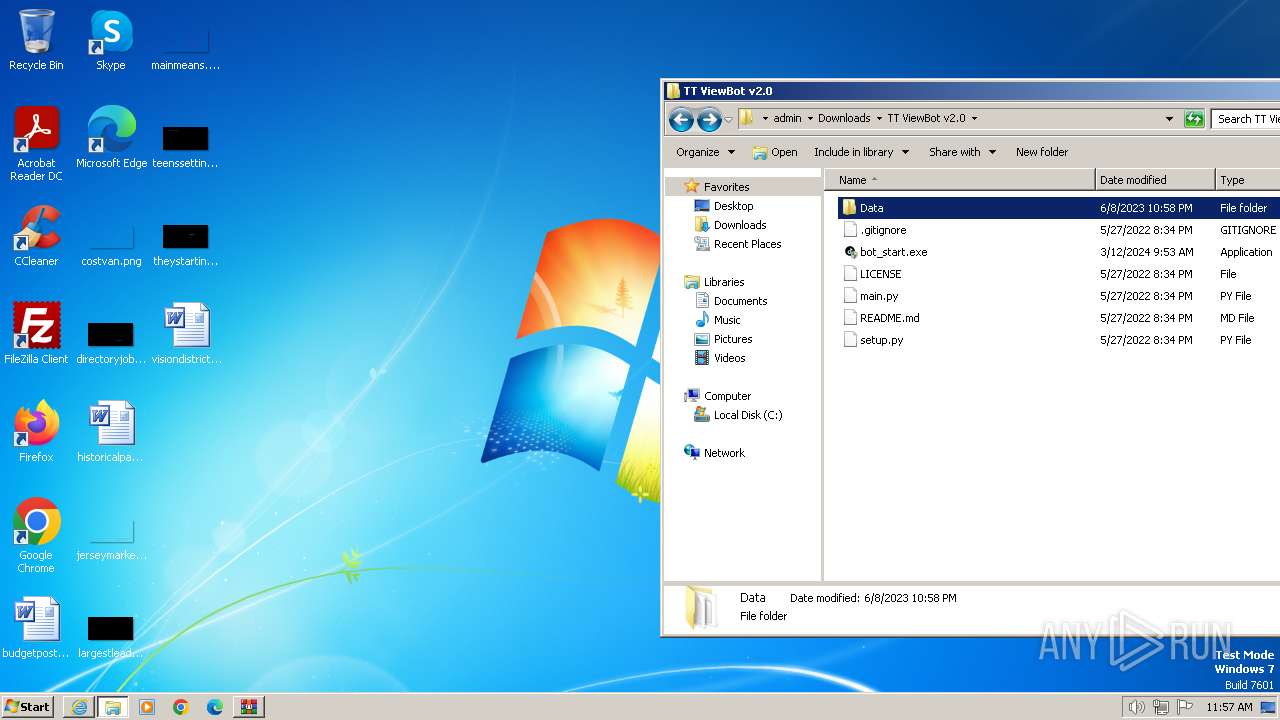Open Share with dropdown menu
Image resolution: width=1280 pixels, height=720 pixels.
coord(962,152)
